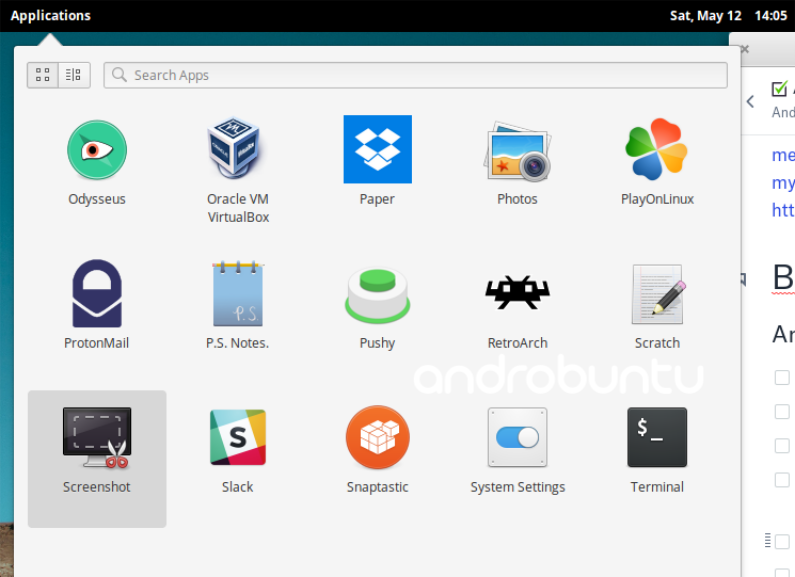
Task: Launch PlayOnLinux
Action: (657, 149)
